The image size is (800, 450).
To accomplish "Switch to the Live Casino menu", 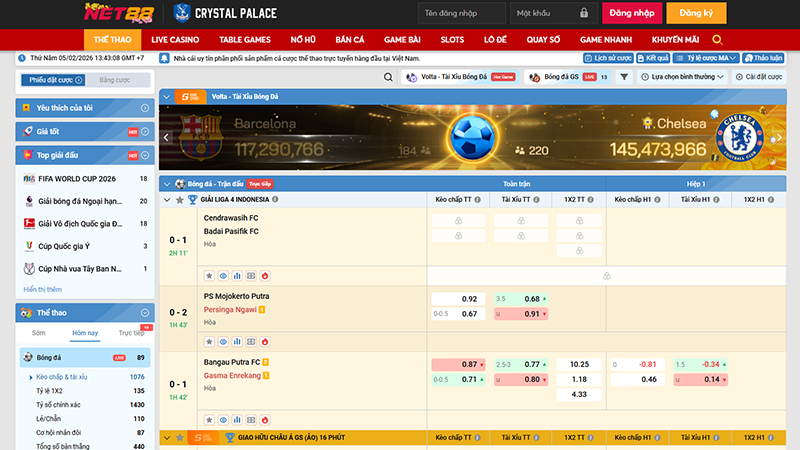I will 175,39.
